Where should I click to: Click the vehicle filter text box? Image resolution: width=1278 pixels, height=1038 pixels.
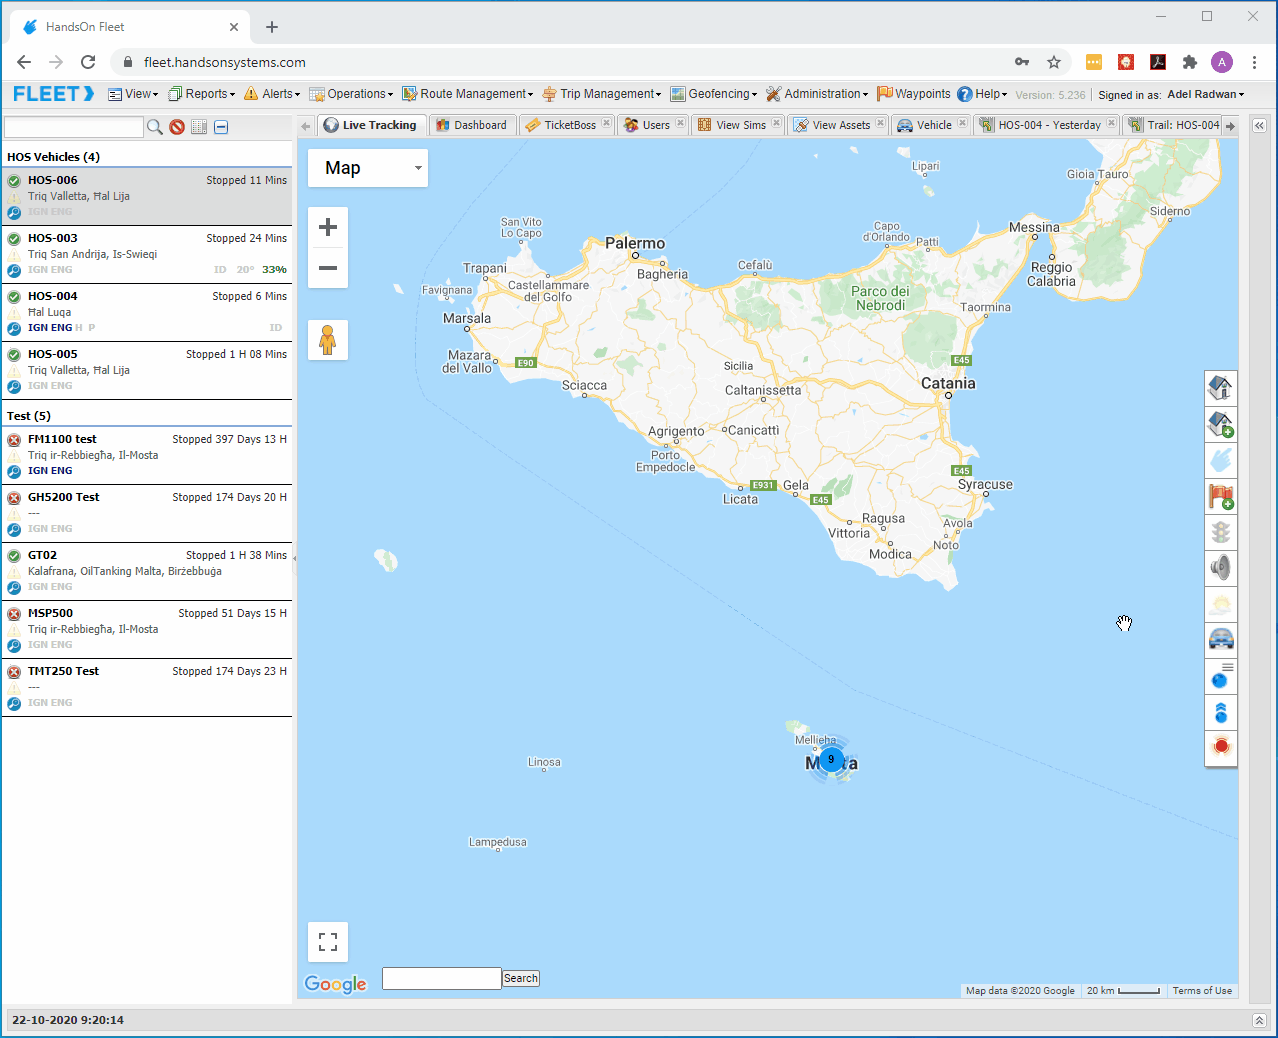pyautogui.click(x=74, y=127)
